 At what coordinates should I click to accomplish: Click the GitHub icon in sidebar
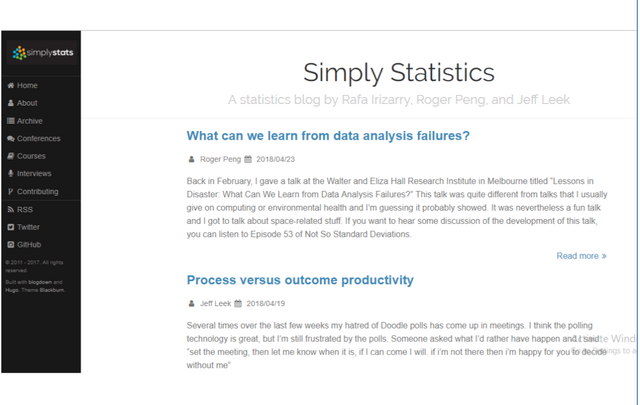click(x=10, y=244)
